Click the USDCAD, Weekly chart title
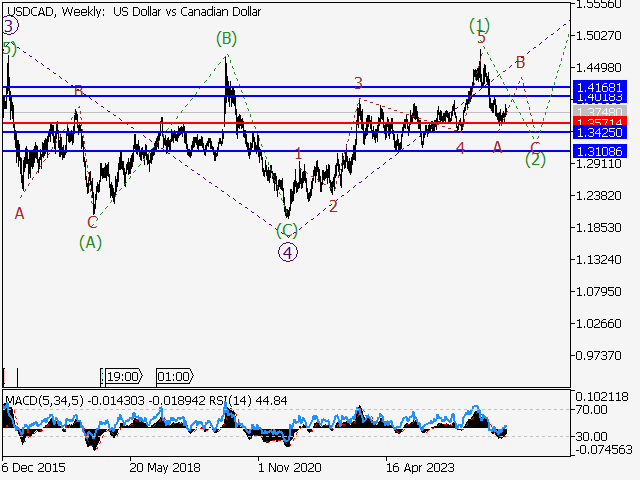 pyautogui.click(x=133, y=12)
